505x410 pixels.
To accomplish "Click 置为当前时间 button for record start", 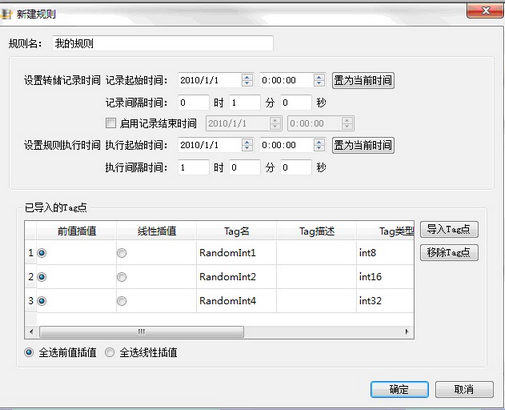I will coord(363,80).
